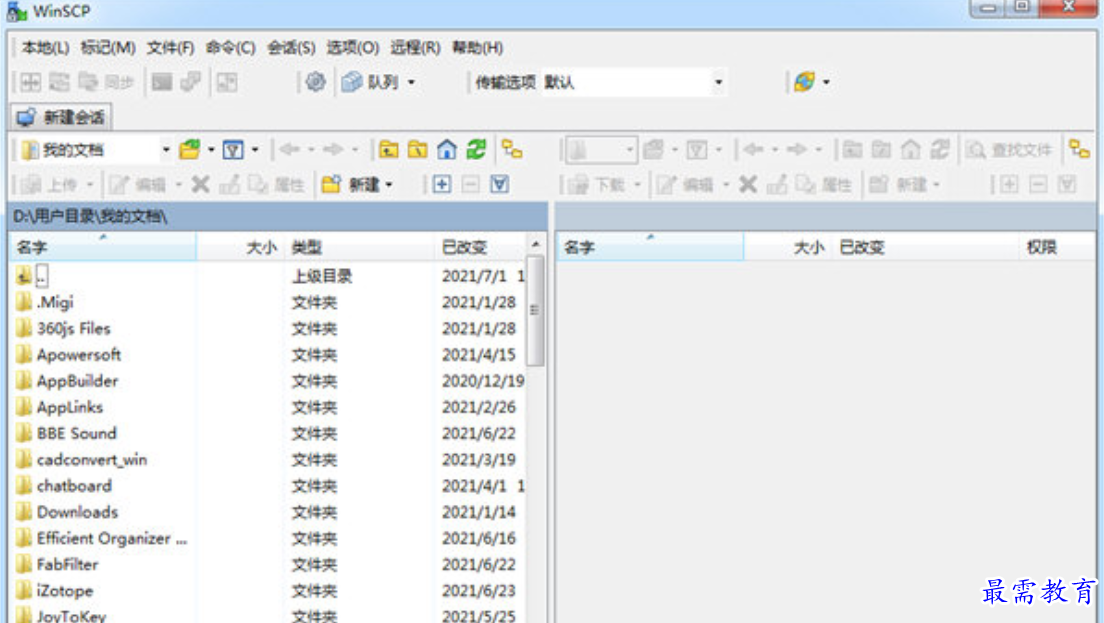Click the remote home directory icon
The width and height of the screenshot is (1104, 623).
tap(911, 150)
